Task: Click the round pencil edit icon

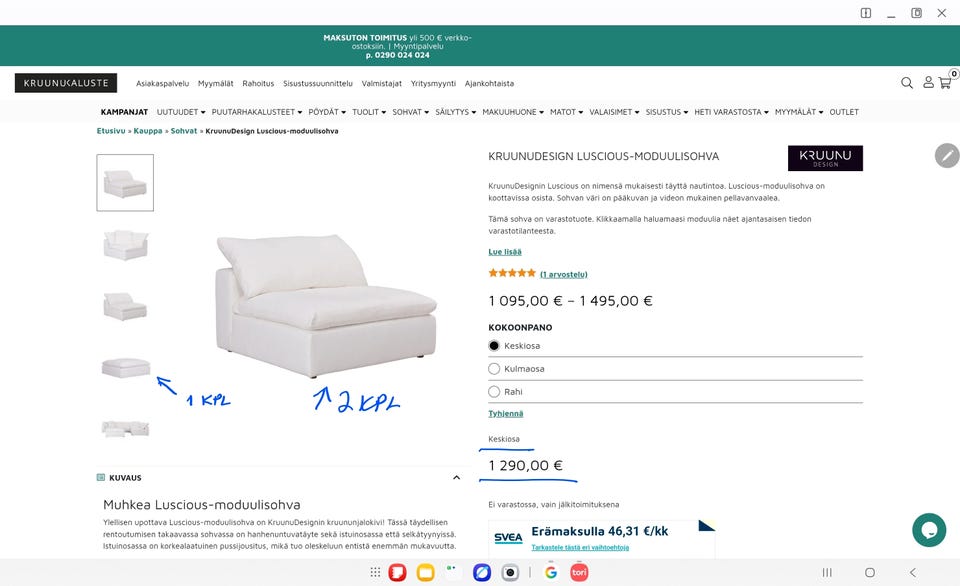Action: point(947,156)
